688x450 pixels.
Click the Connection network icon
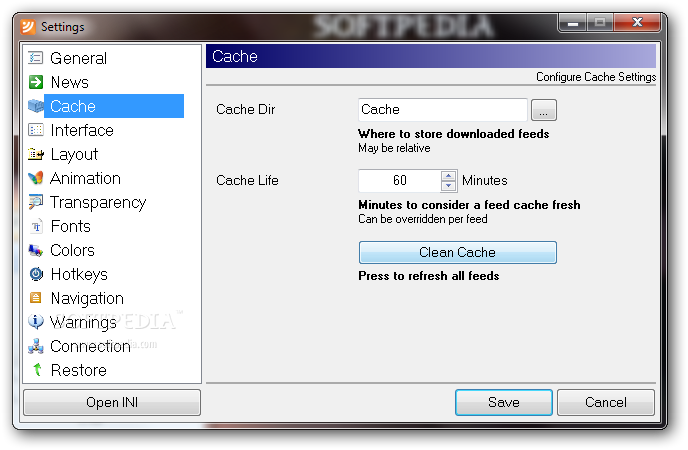(x=36, y=346)
